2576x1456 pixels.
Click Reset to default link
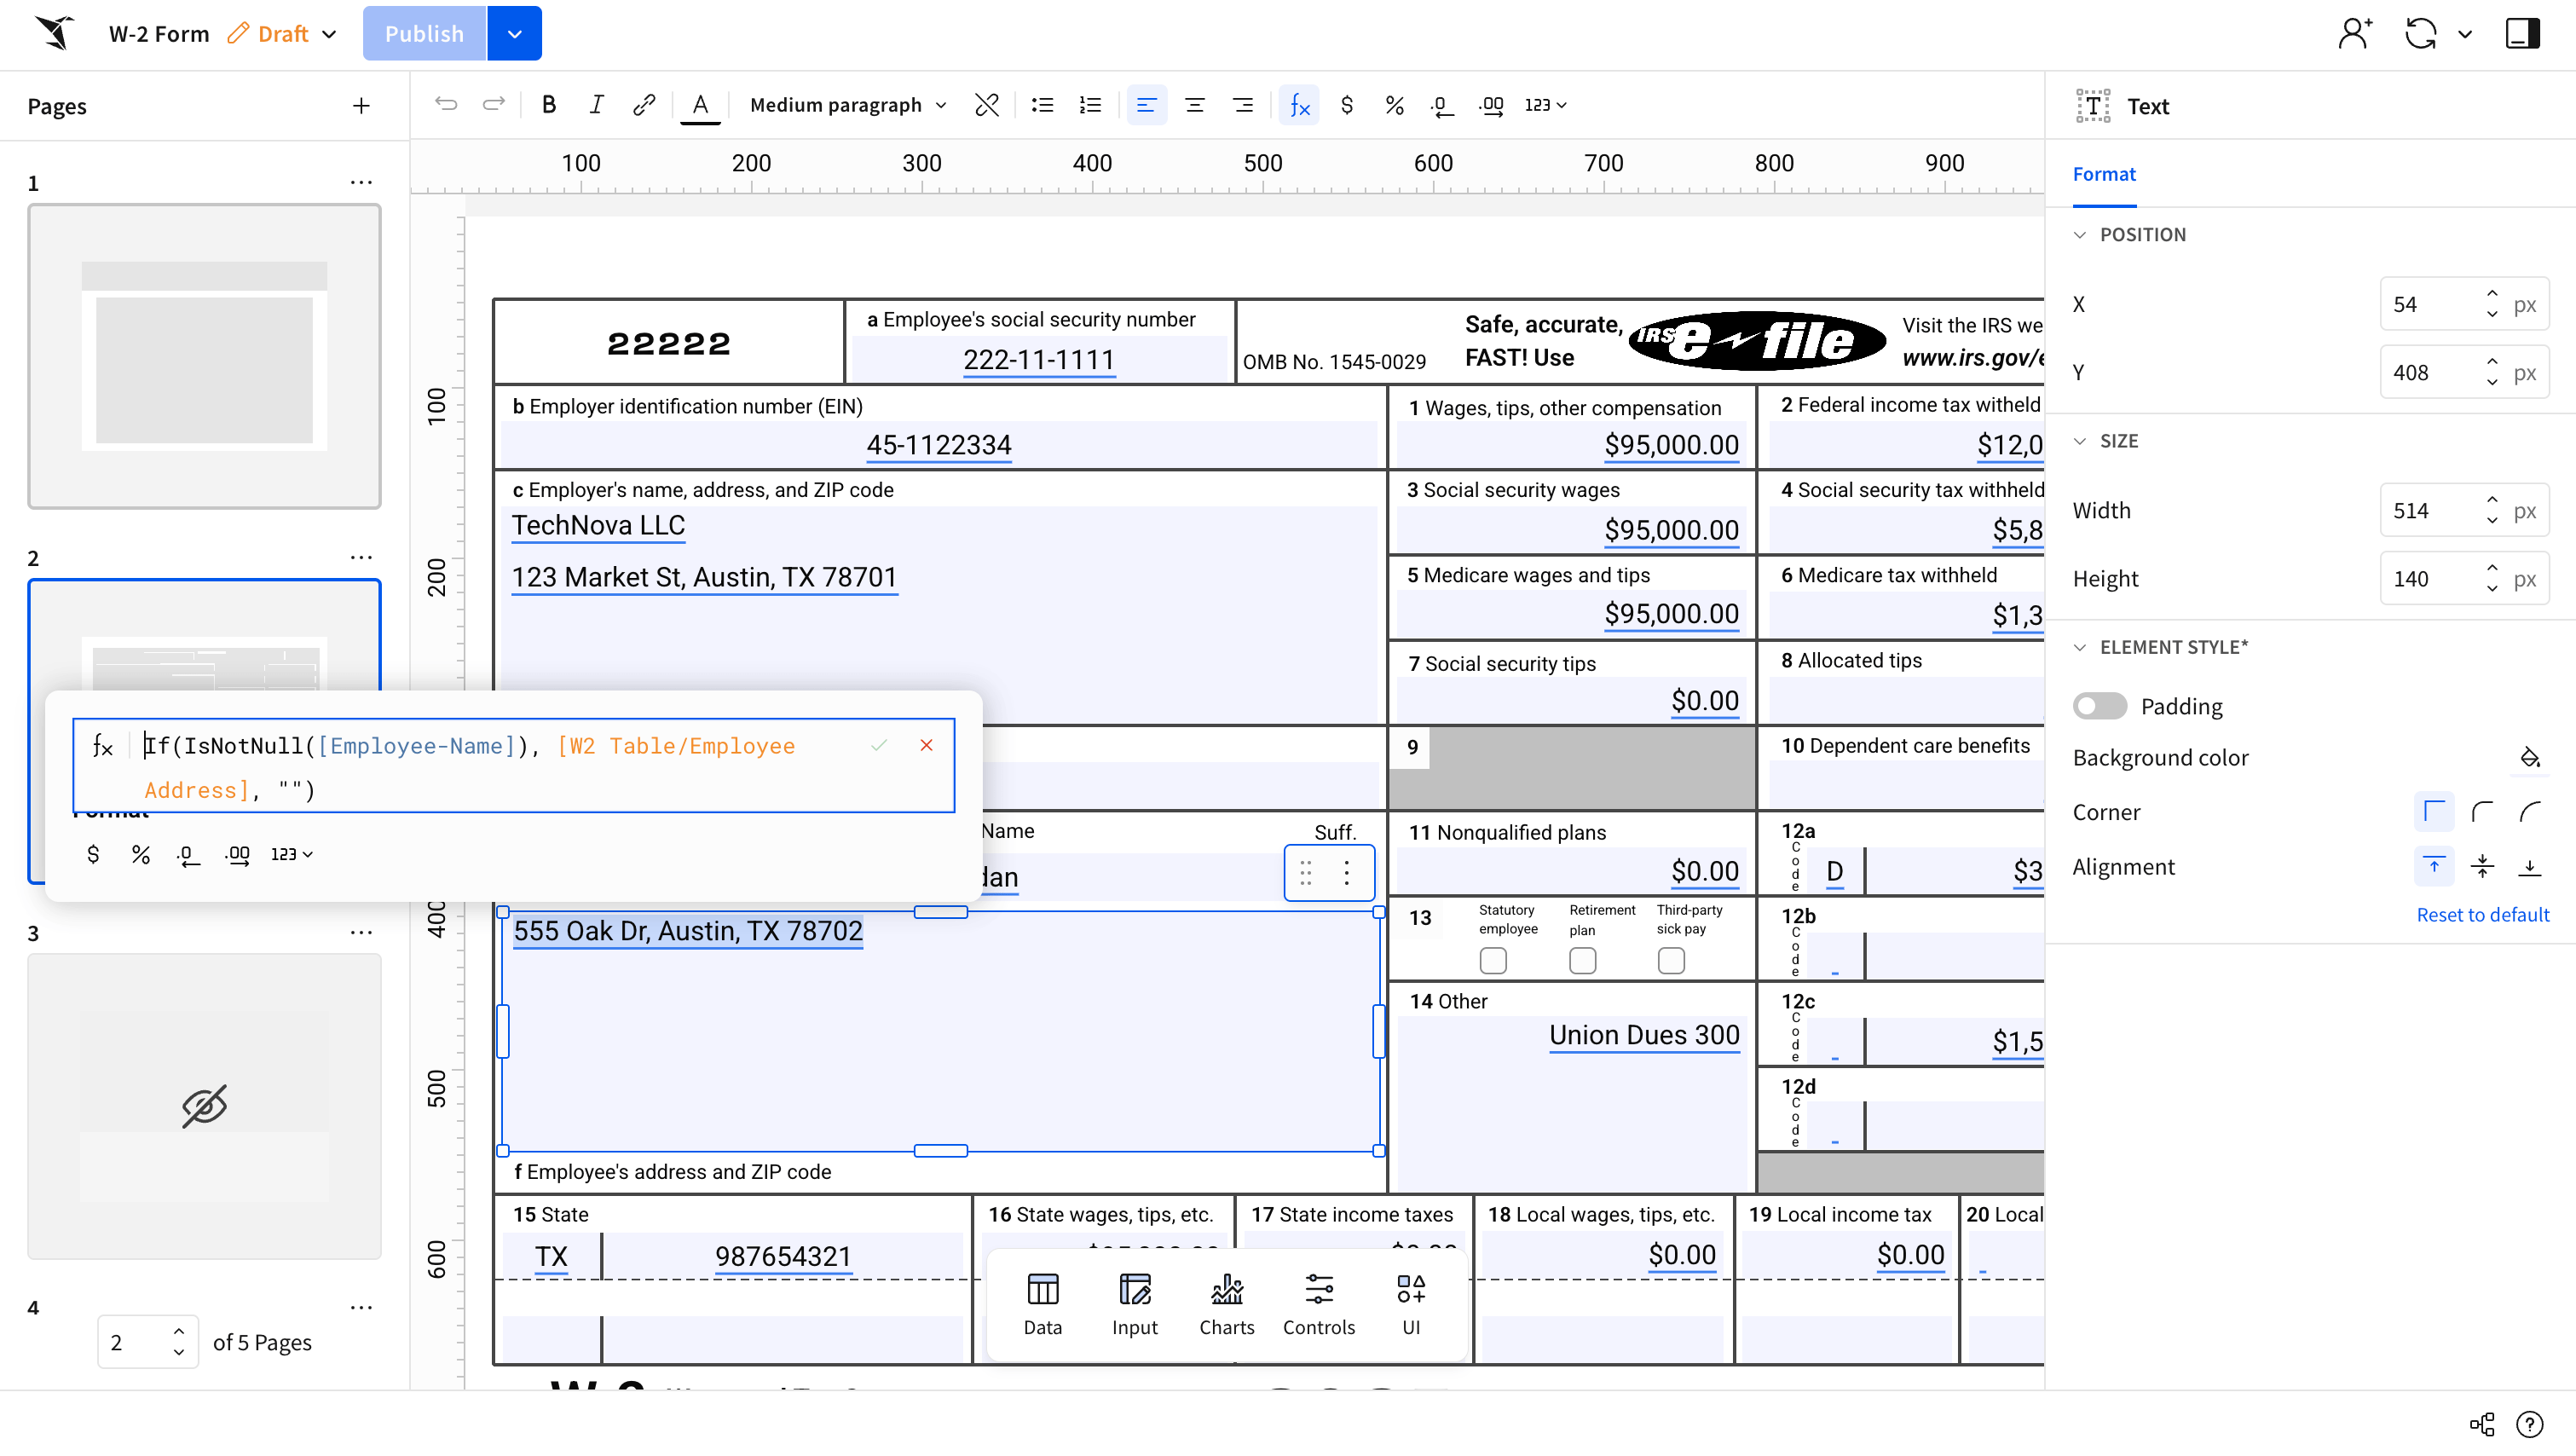click(2482, 914)
